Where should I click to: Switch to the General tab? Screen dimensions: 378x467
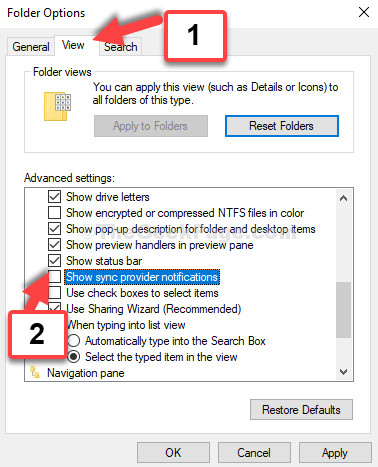(31, 47)
